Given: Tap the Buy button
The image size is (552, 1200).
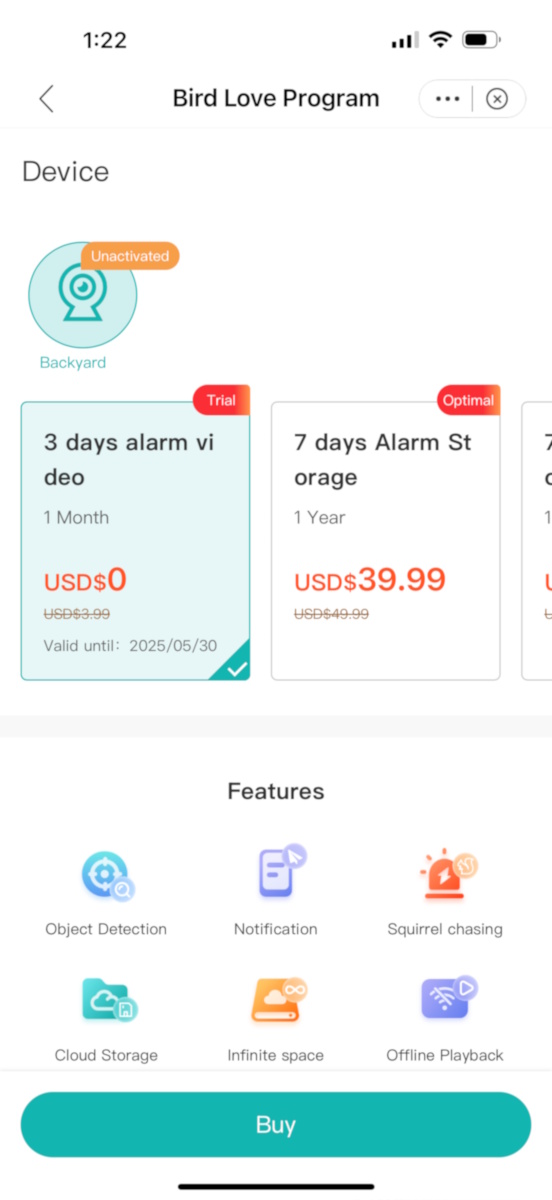Looking at the screenshot, I should (276, 1124).
